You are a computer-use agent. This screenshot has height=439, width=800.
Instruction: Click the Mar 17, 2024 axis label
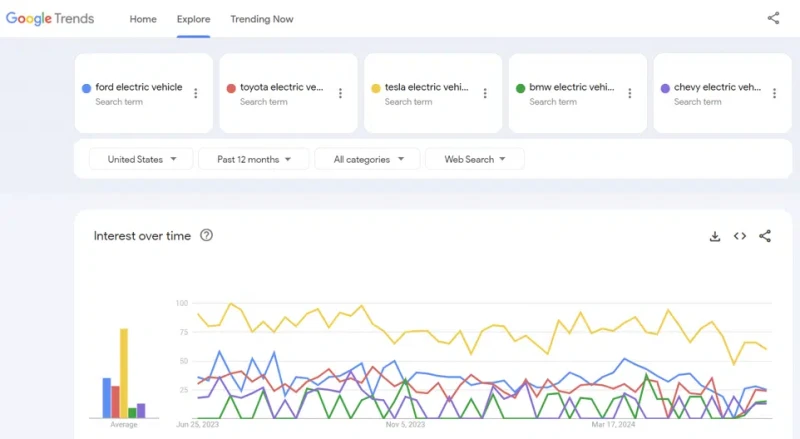coord(613,424)
